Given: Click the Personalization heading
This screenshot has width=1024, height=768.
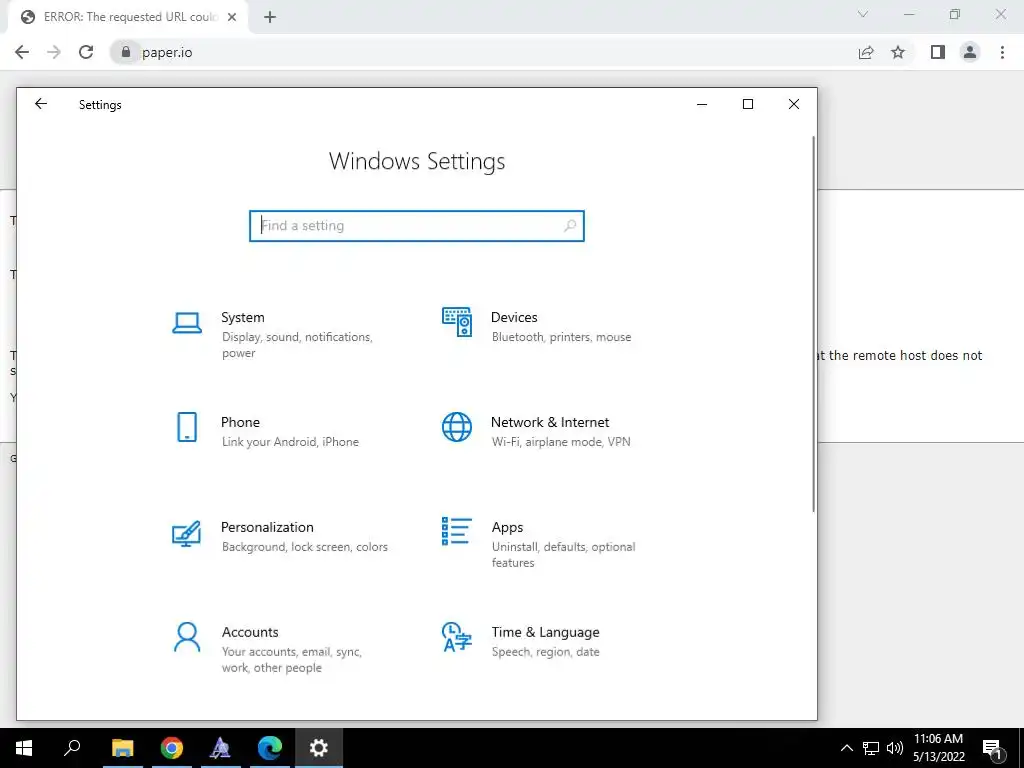Looking at the screenshot, I should pyautogui.click(x=267, y=527).
